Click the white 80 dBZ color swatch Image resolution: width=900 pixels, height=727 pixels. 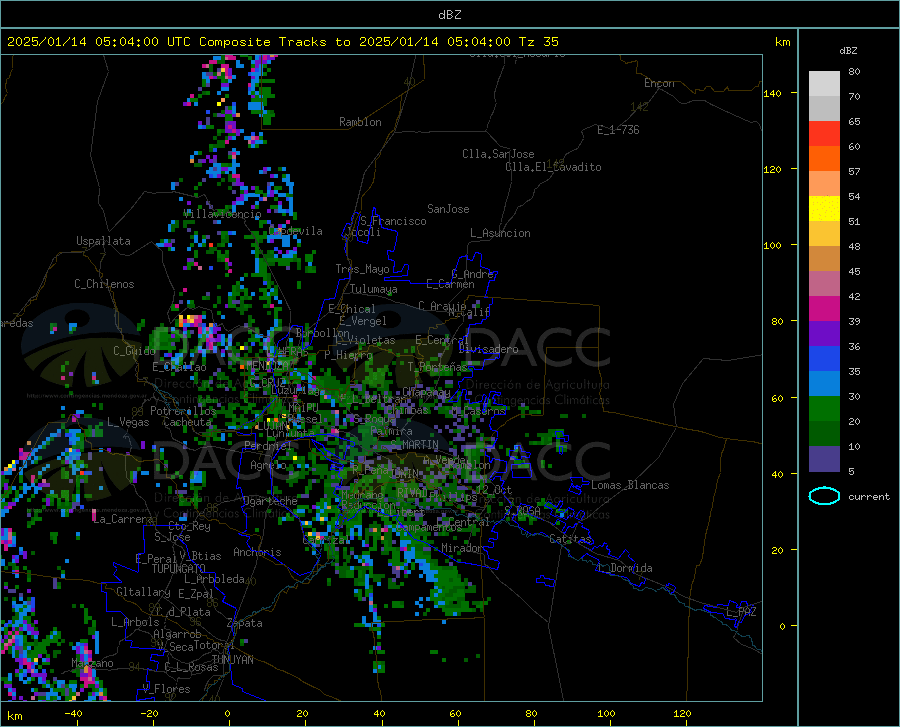click(x=824, y=83)
